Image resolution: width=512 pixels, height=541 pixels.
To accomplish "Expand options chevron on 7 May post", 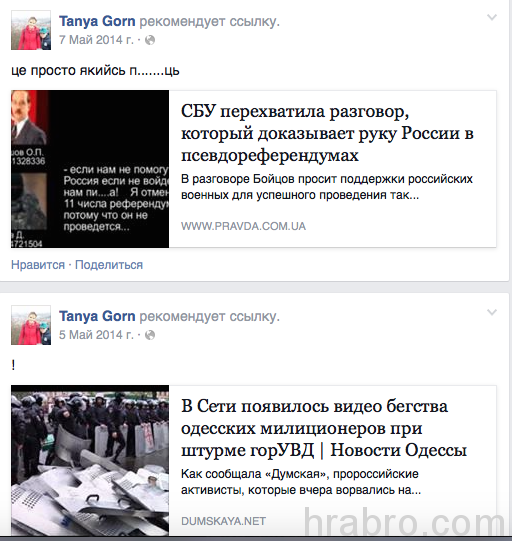I will click(x=492, y=17).
